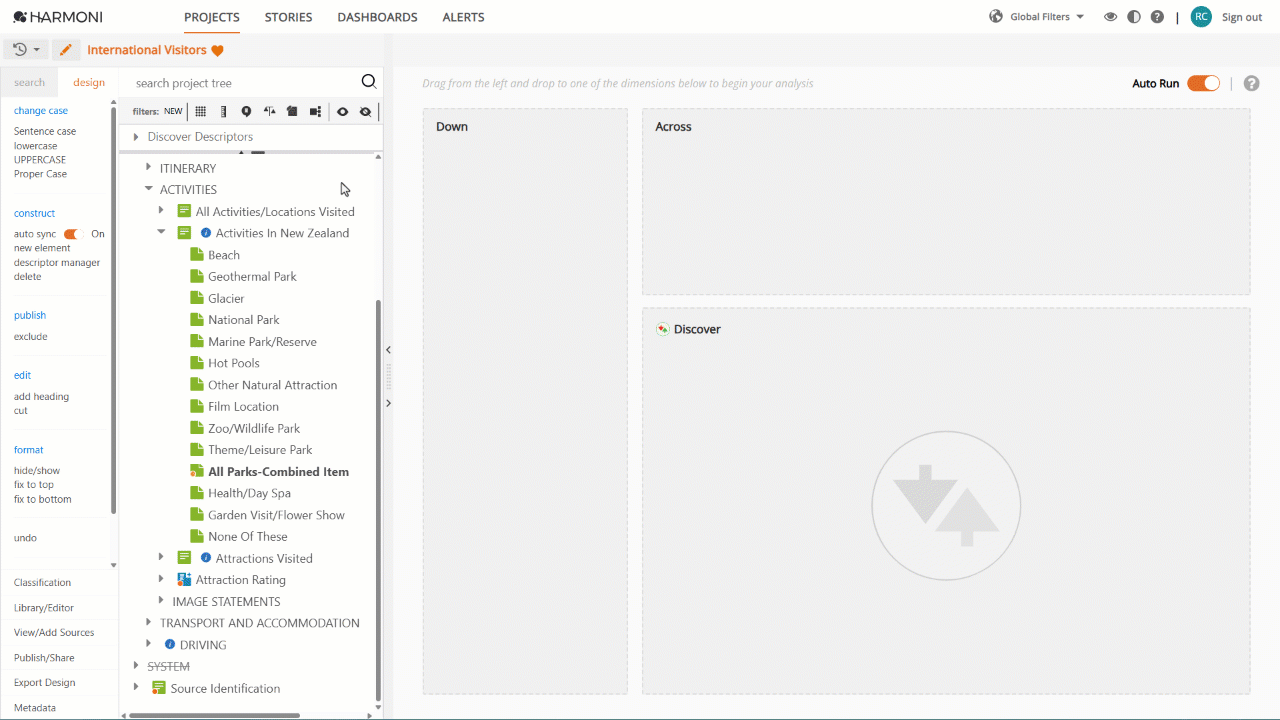This screenshot has width=1280, height=720.
Task: Collapse the left panel with the arrow handle
Action: 388,350
